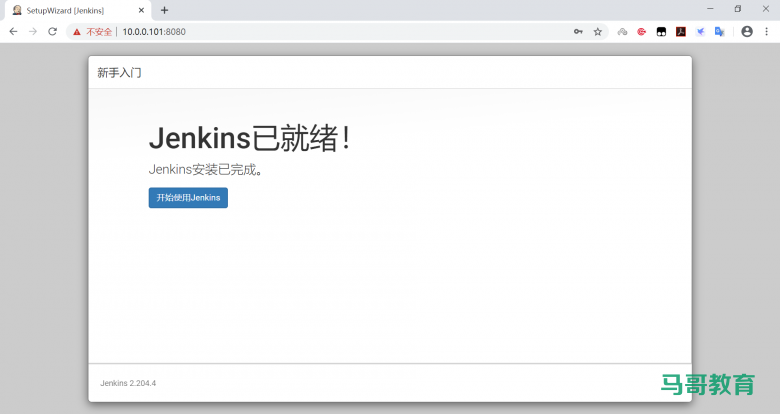Restore down the Chrome window
This screenshot has width=780, height=414.
pos(738,8)
